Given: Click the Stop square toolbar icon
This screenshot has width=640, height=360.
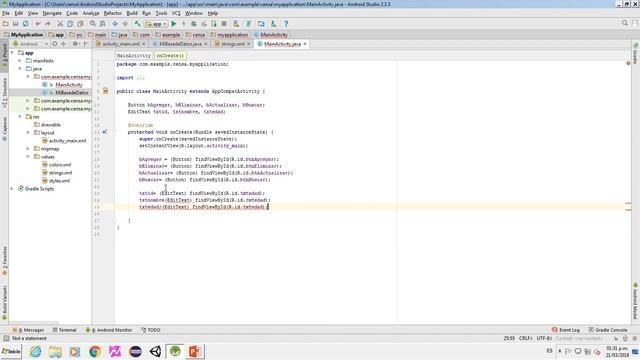Looking at the screenshot, I should (224, 24).
